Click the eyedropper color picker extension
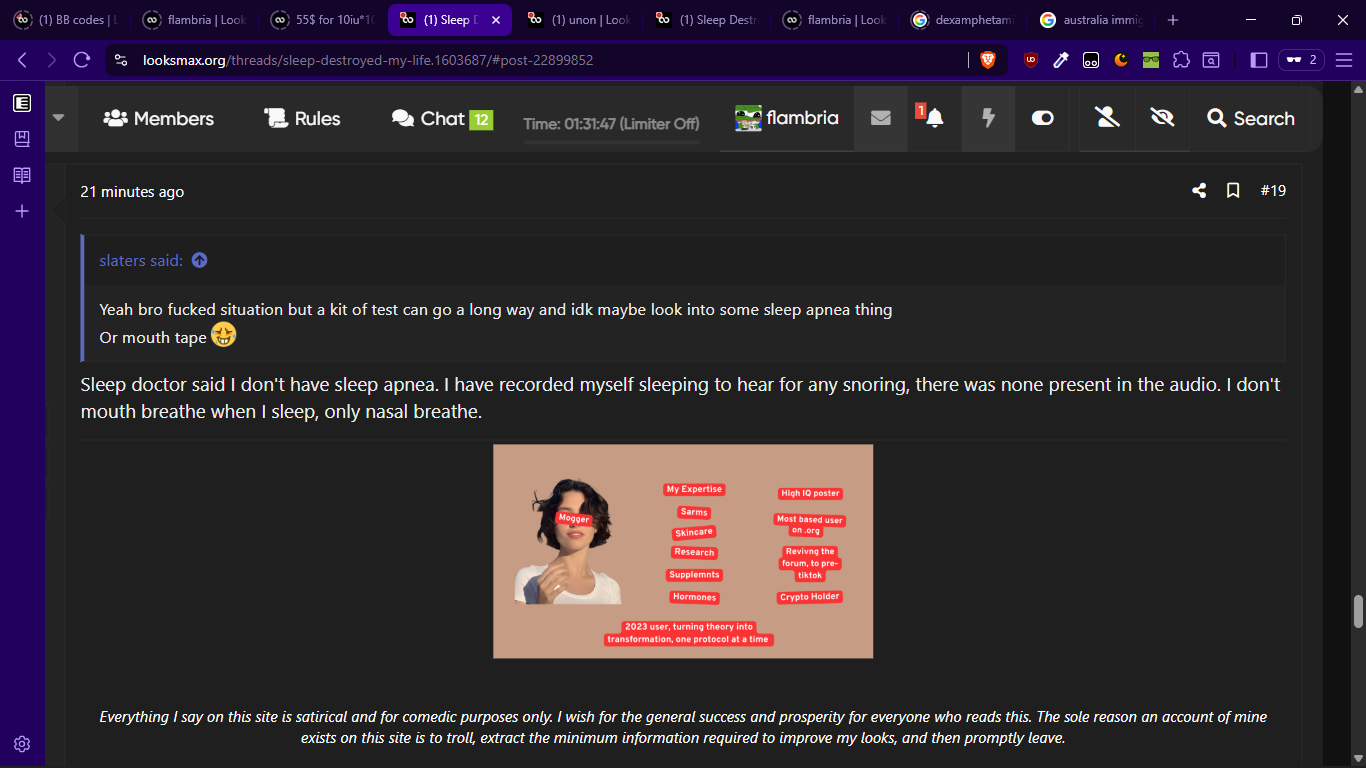Viewport: 1366px width, 768px height. click(1061, 60)
